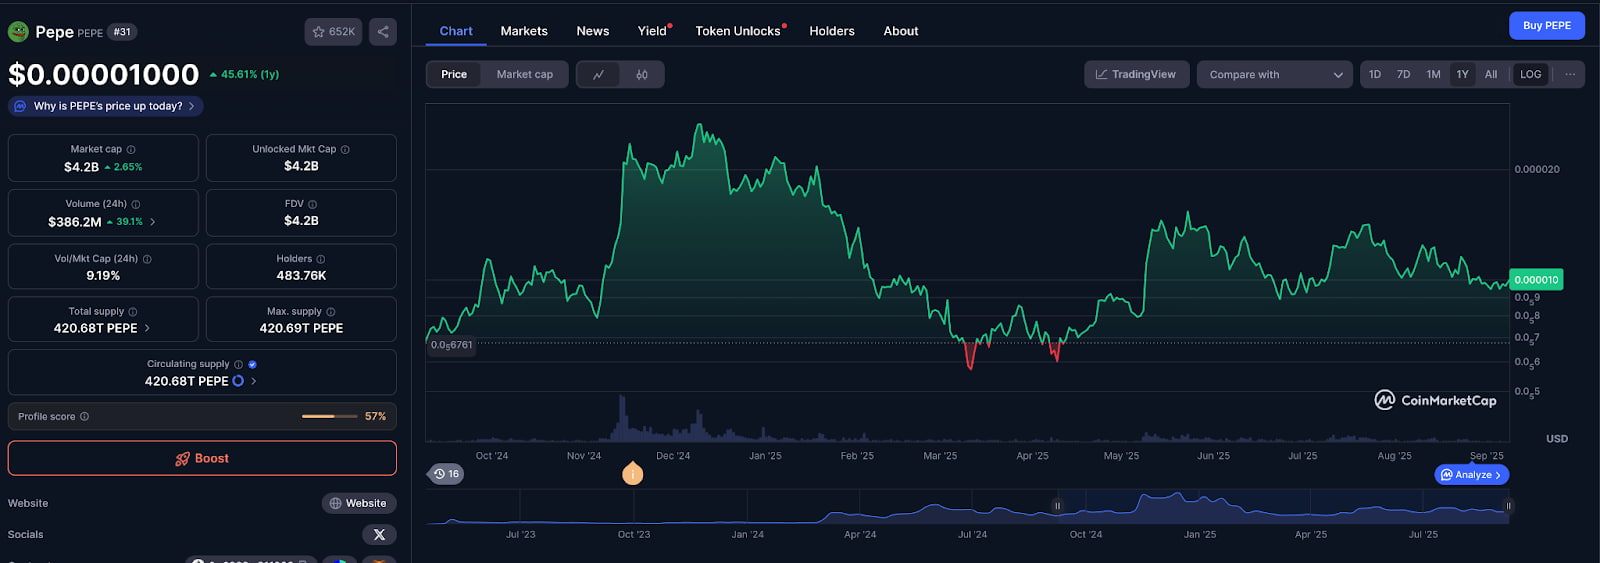
Task: Click the 483.76K holders value
Action: (301, 276)
